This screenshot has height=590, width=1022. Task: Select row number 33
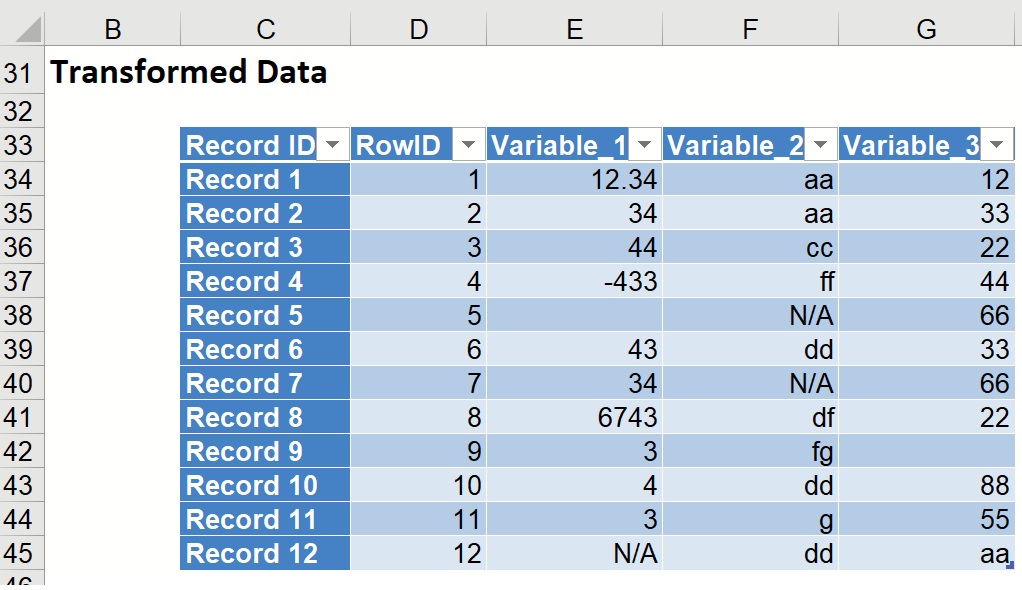tap(20, 143)
